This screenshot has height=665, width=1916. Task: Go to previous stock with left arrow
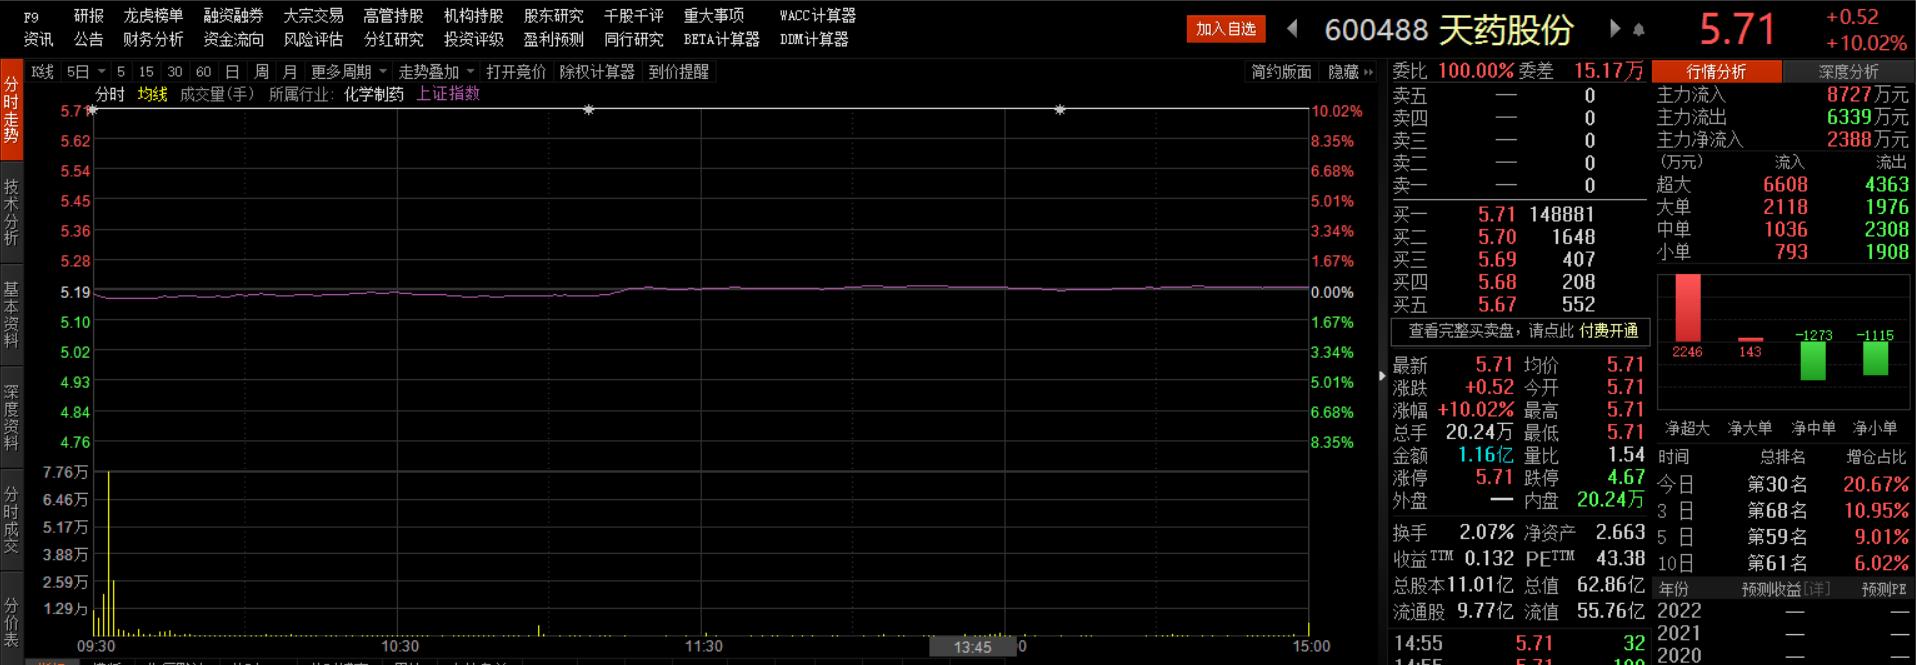[1292, 29]
